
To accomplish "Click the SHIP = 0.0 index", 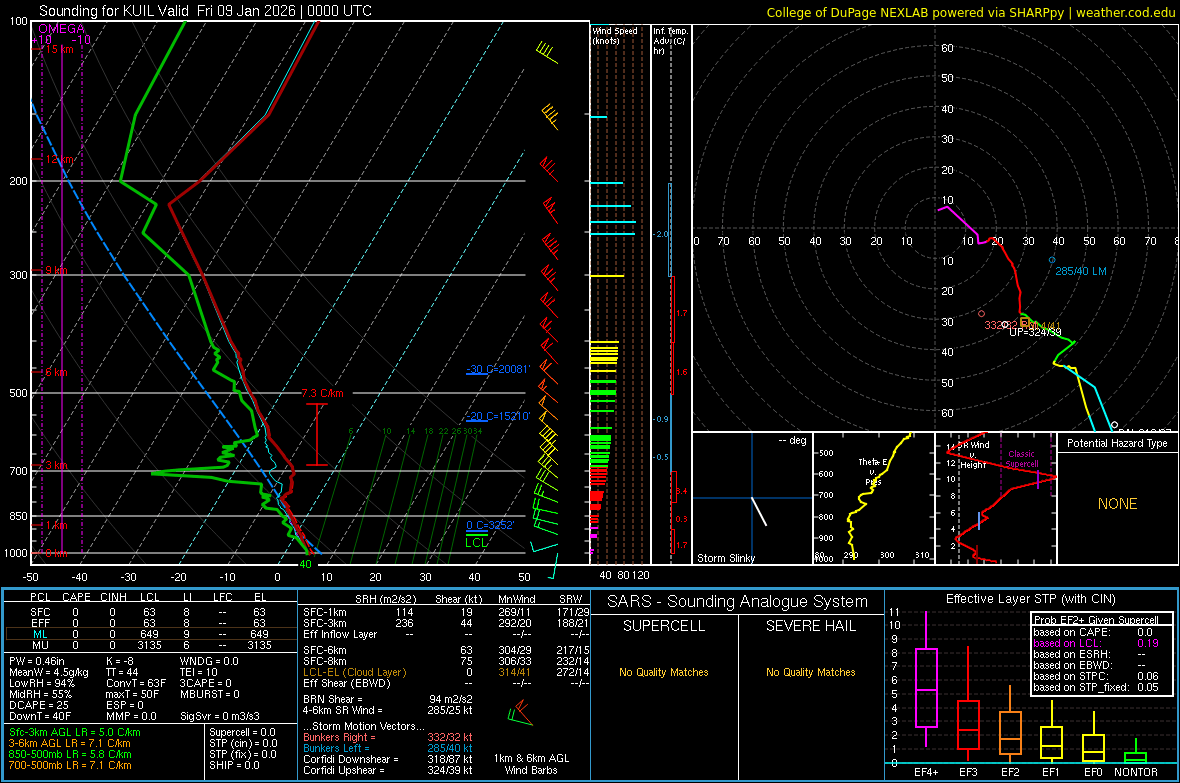I will pos(234,765).
